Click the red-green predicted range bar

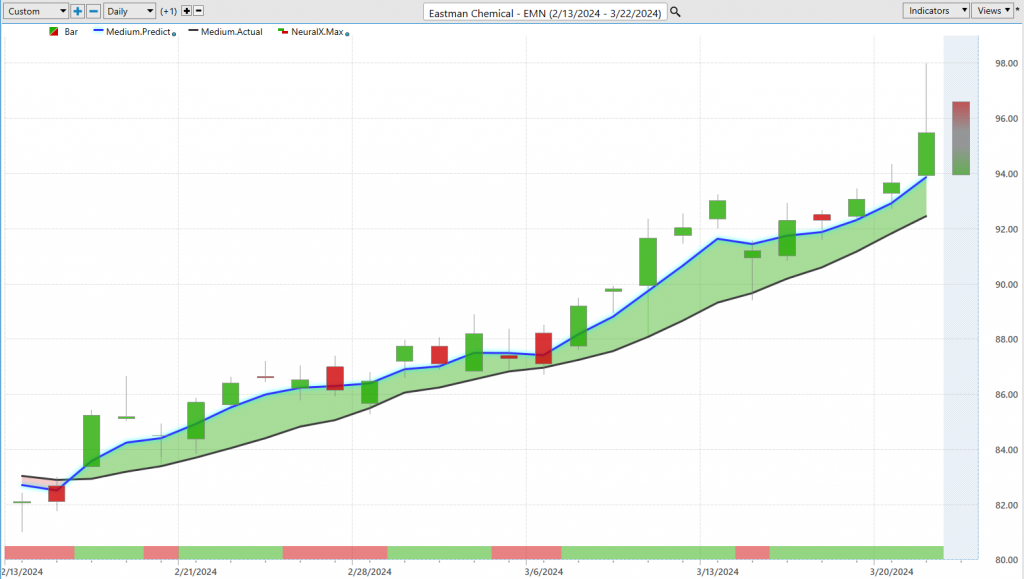(x=961, y=138)
